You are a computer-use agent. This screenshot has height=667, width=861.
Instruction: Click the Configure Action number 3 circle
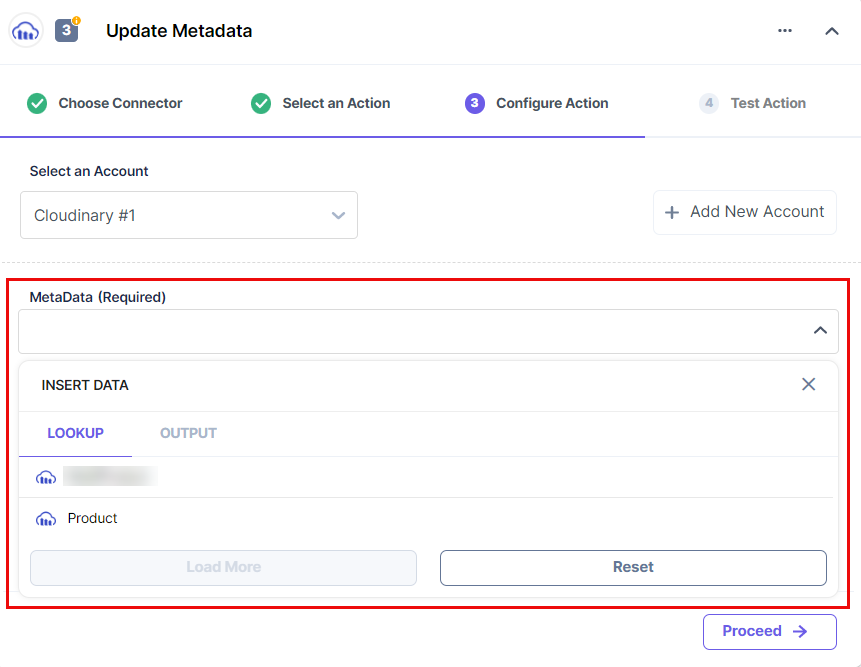[x=474, y=103]
